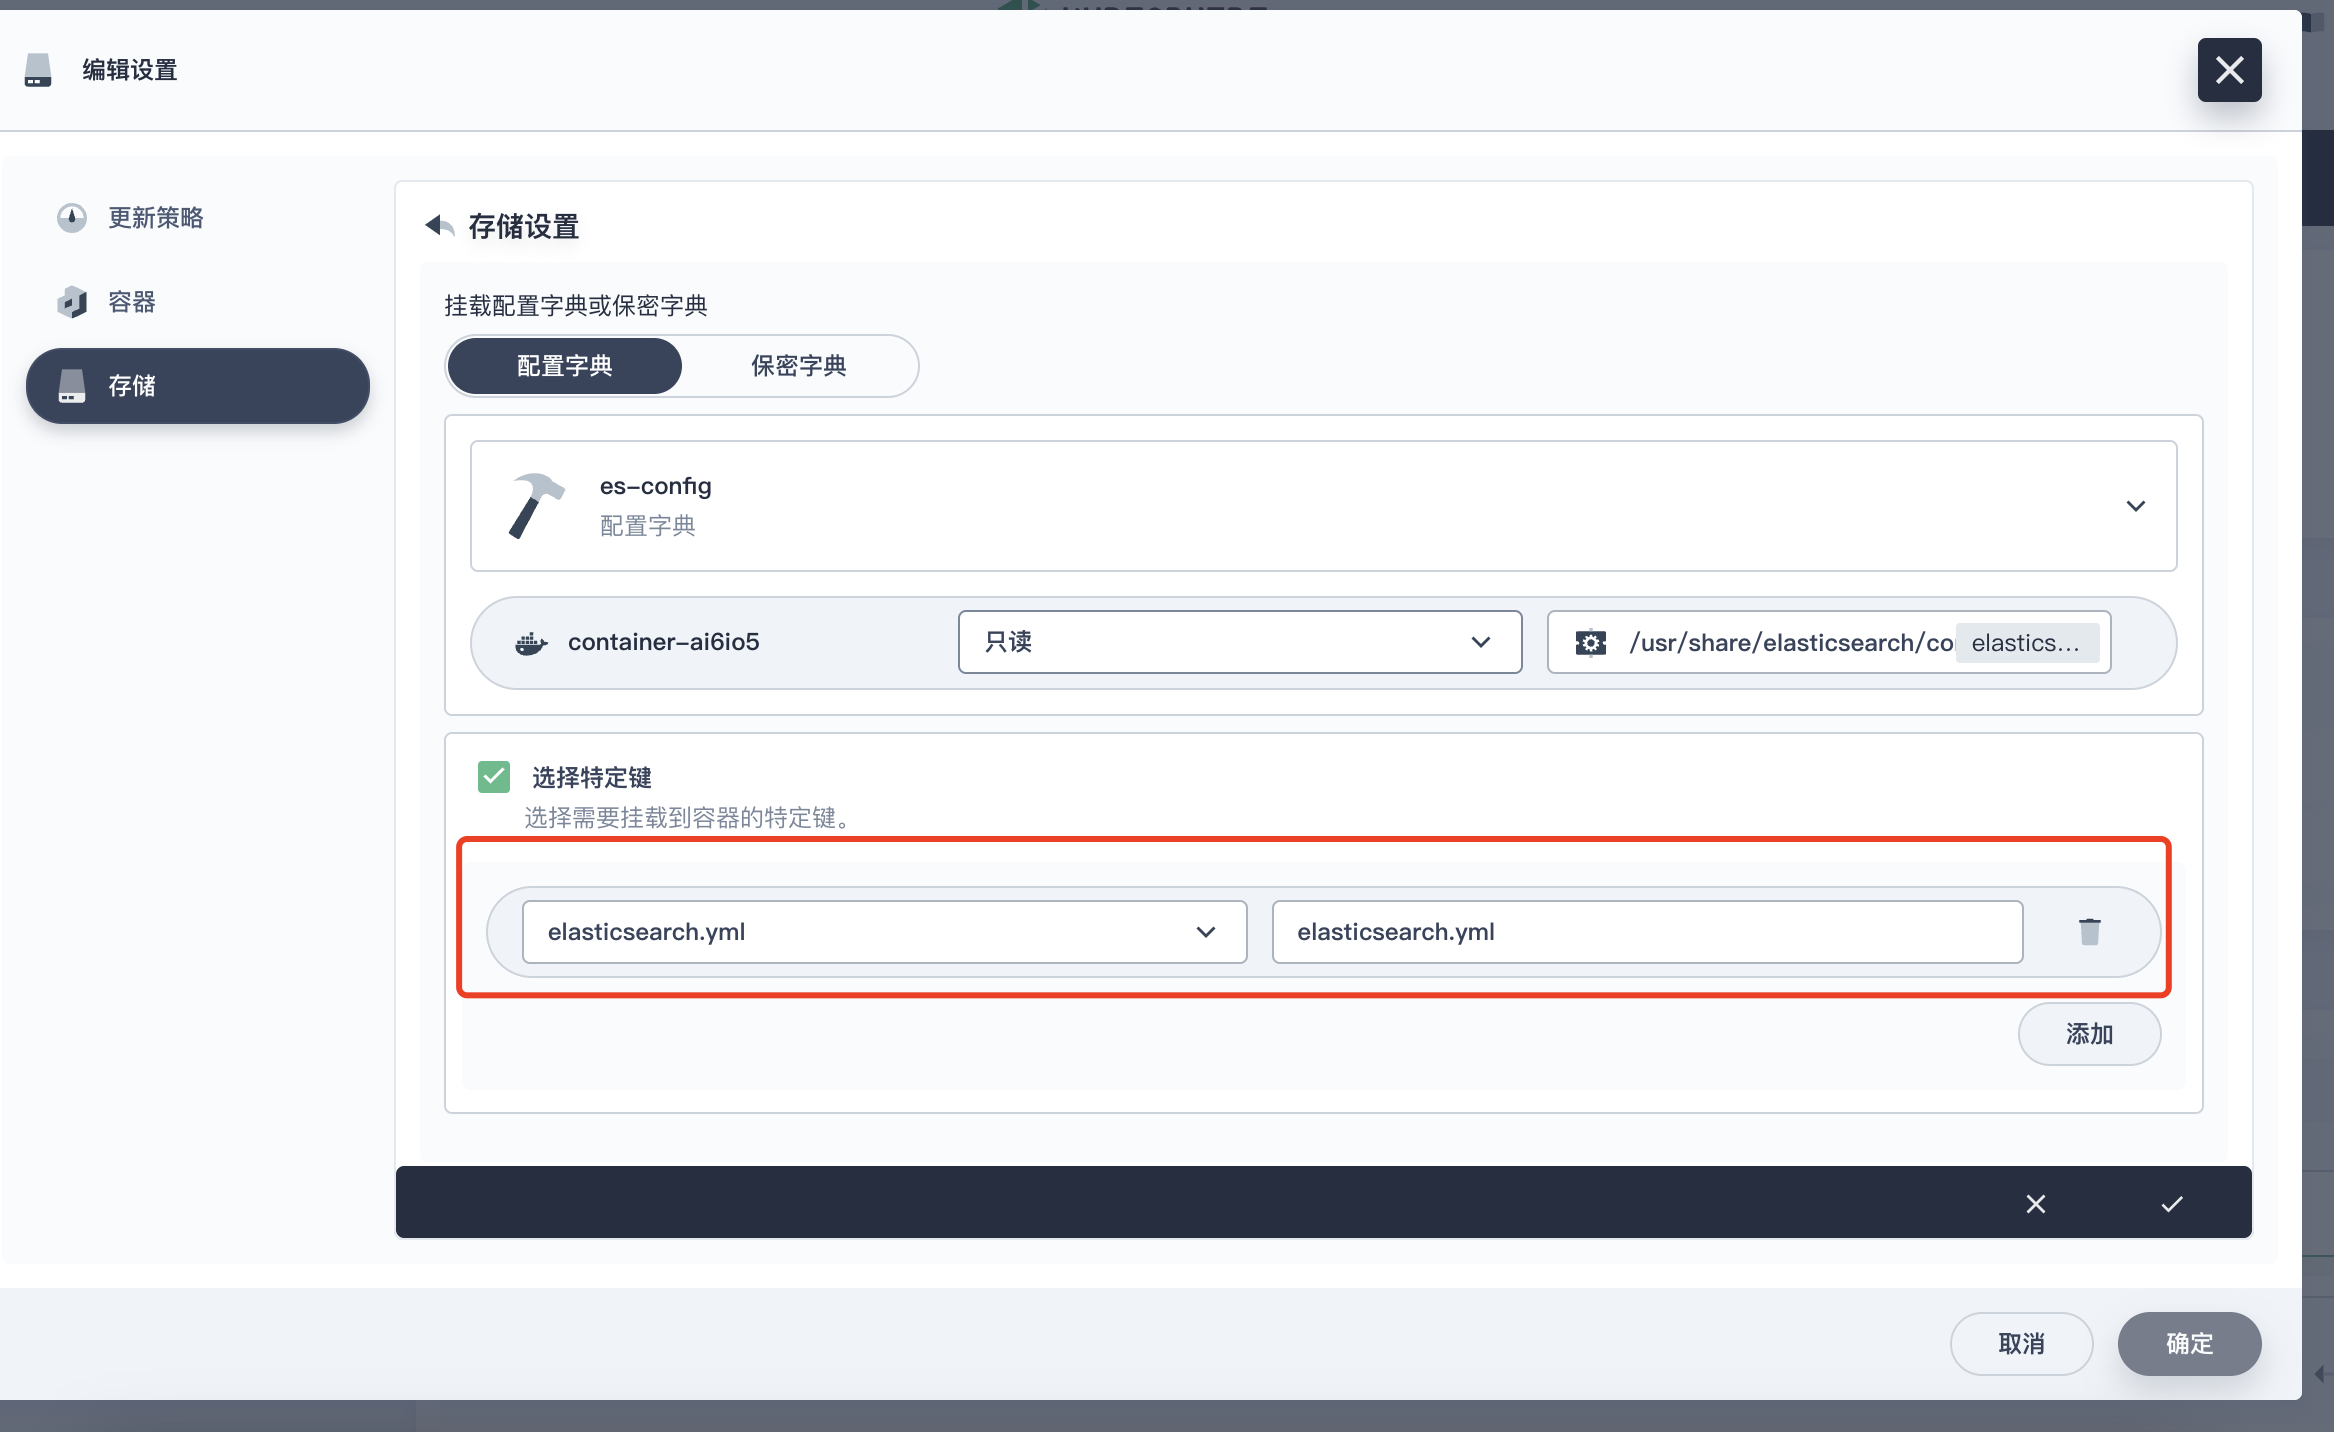Click the gear icon in mount path field
The image size is (2334, 1432).
(x=1591, y=643)
